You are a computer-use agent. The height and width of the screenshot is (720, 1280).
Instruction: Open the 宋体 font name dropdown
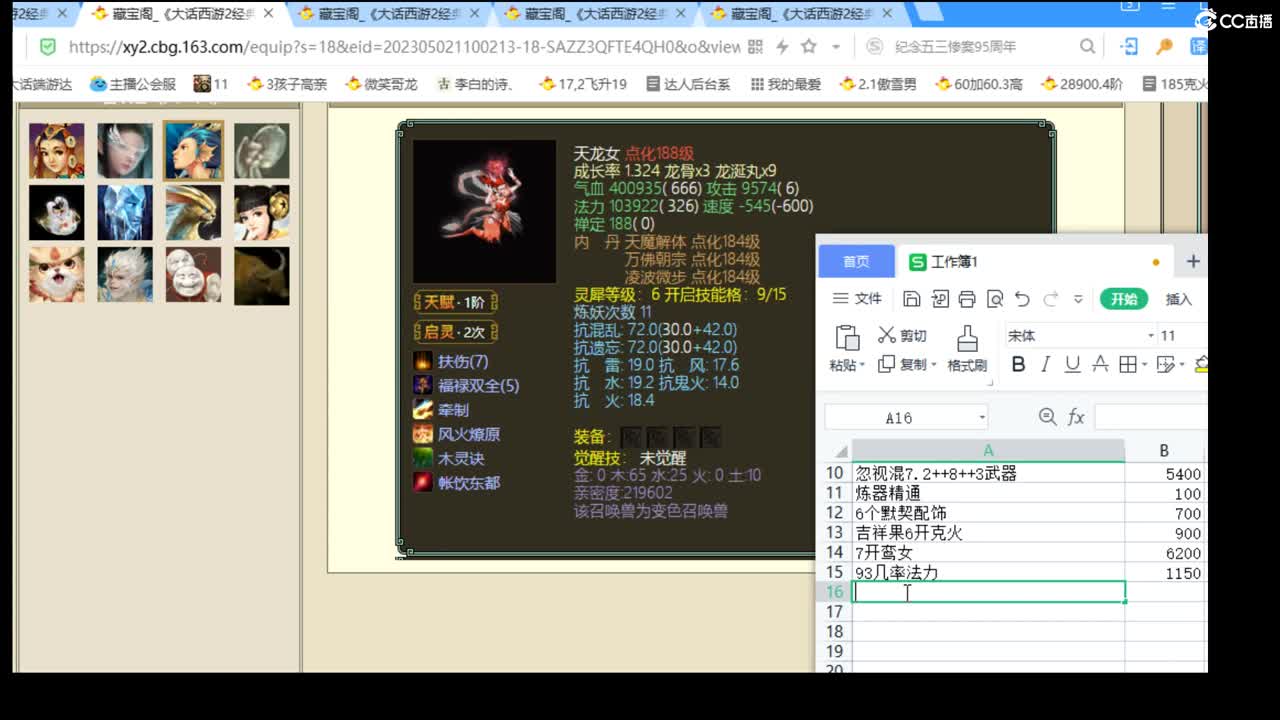click(1150, 336)
